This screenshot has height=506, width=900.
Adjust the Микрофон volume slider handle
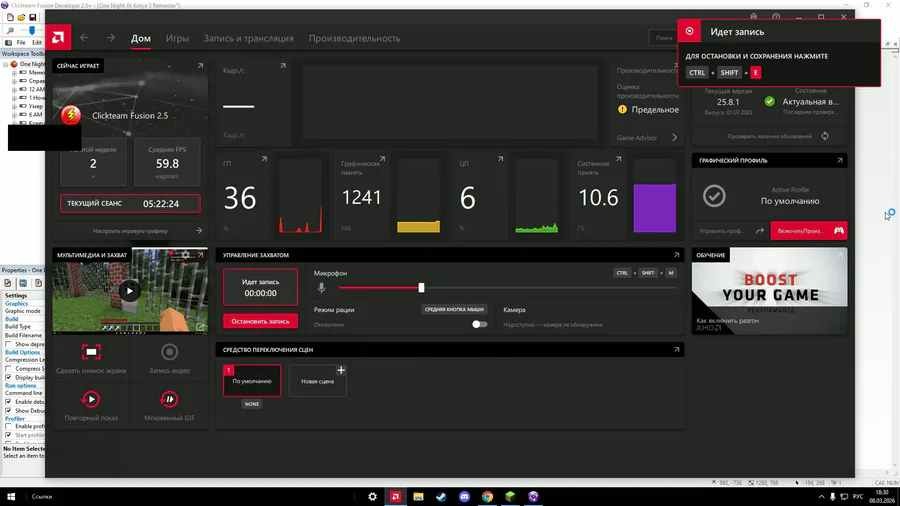tap(421, 287)
